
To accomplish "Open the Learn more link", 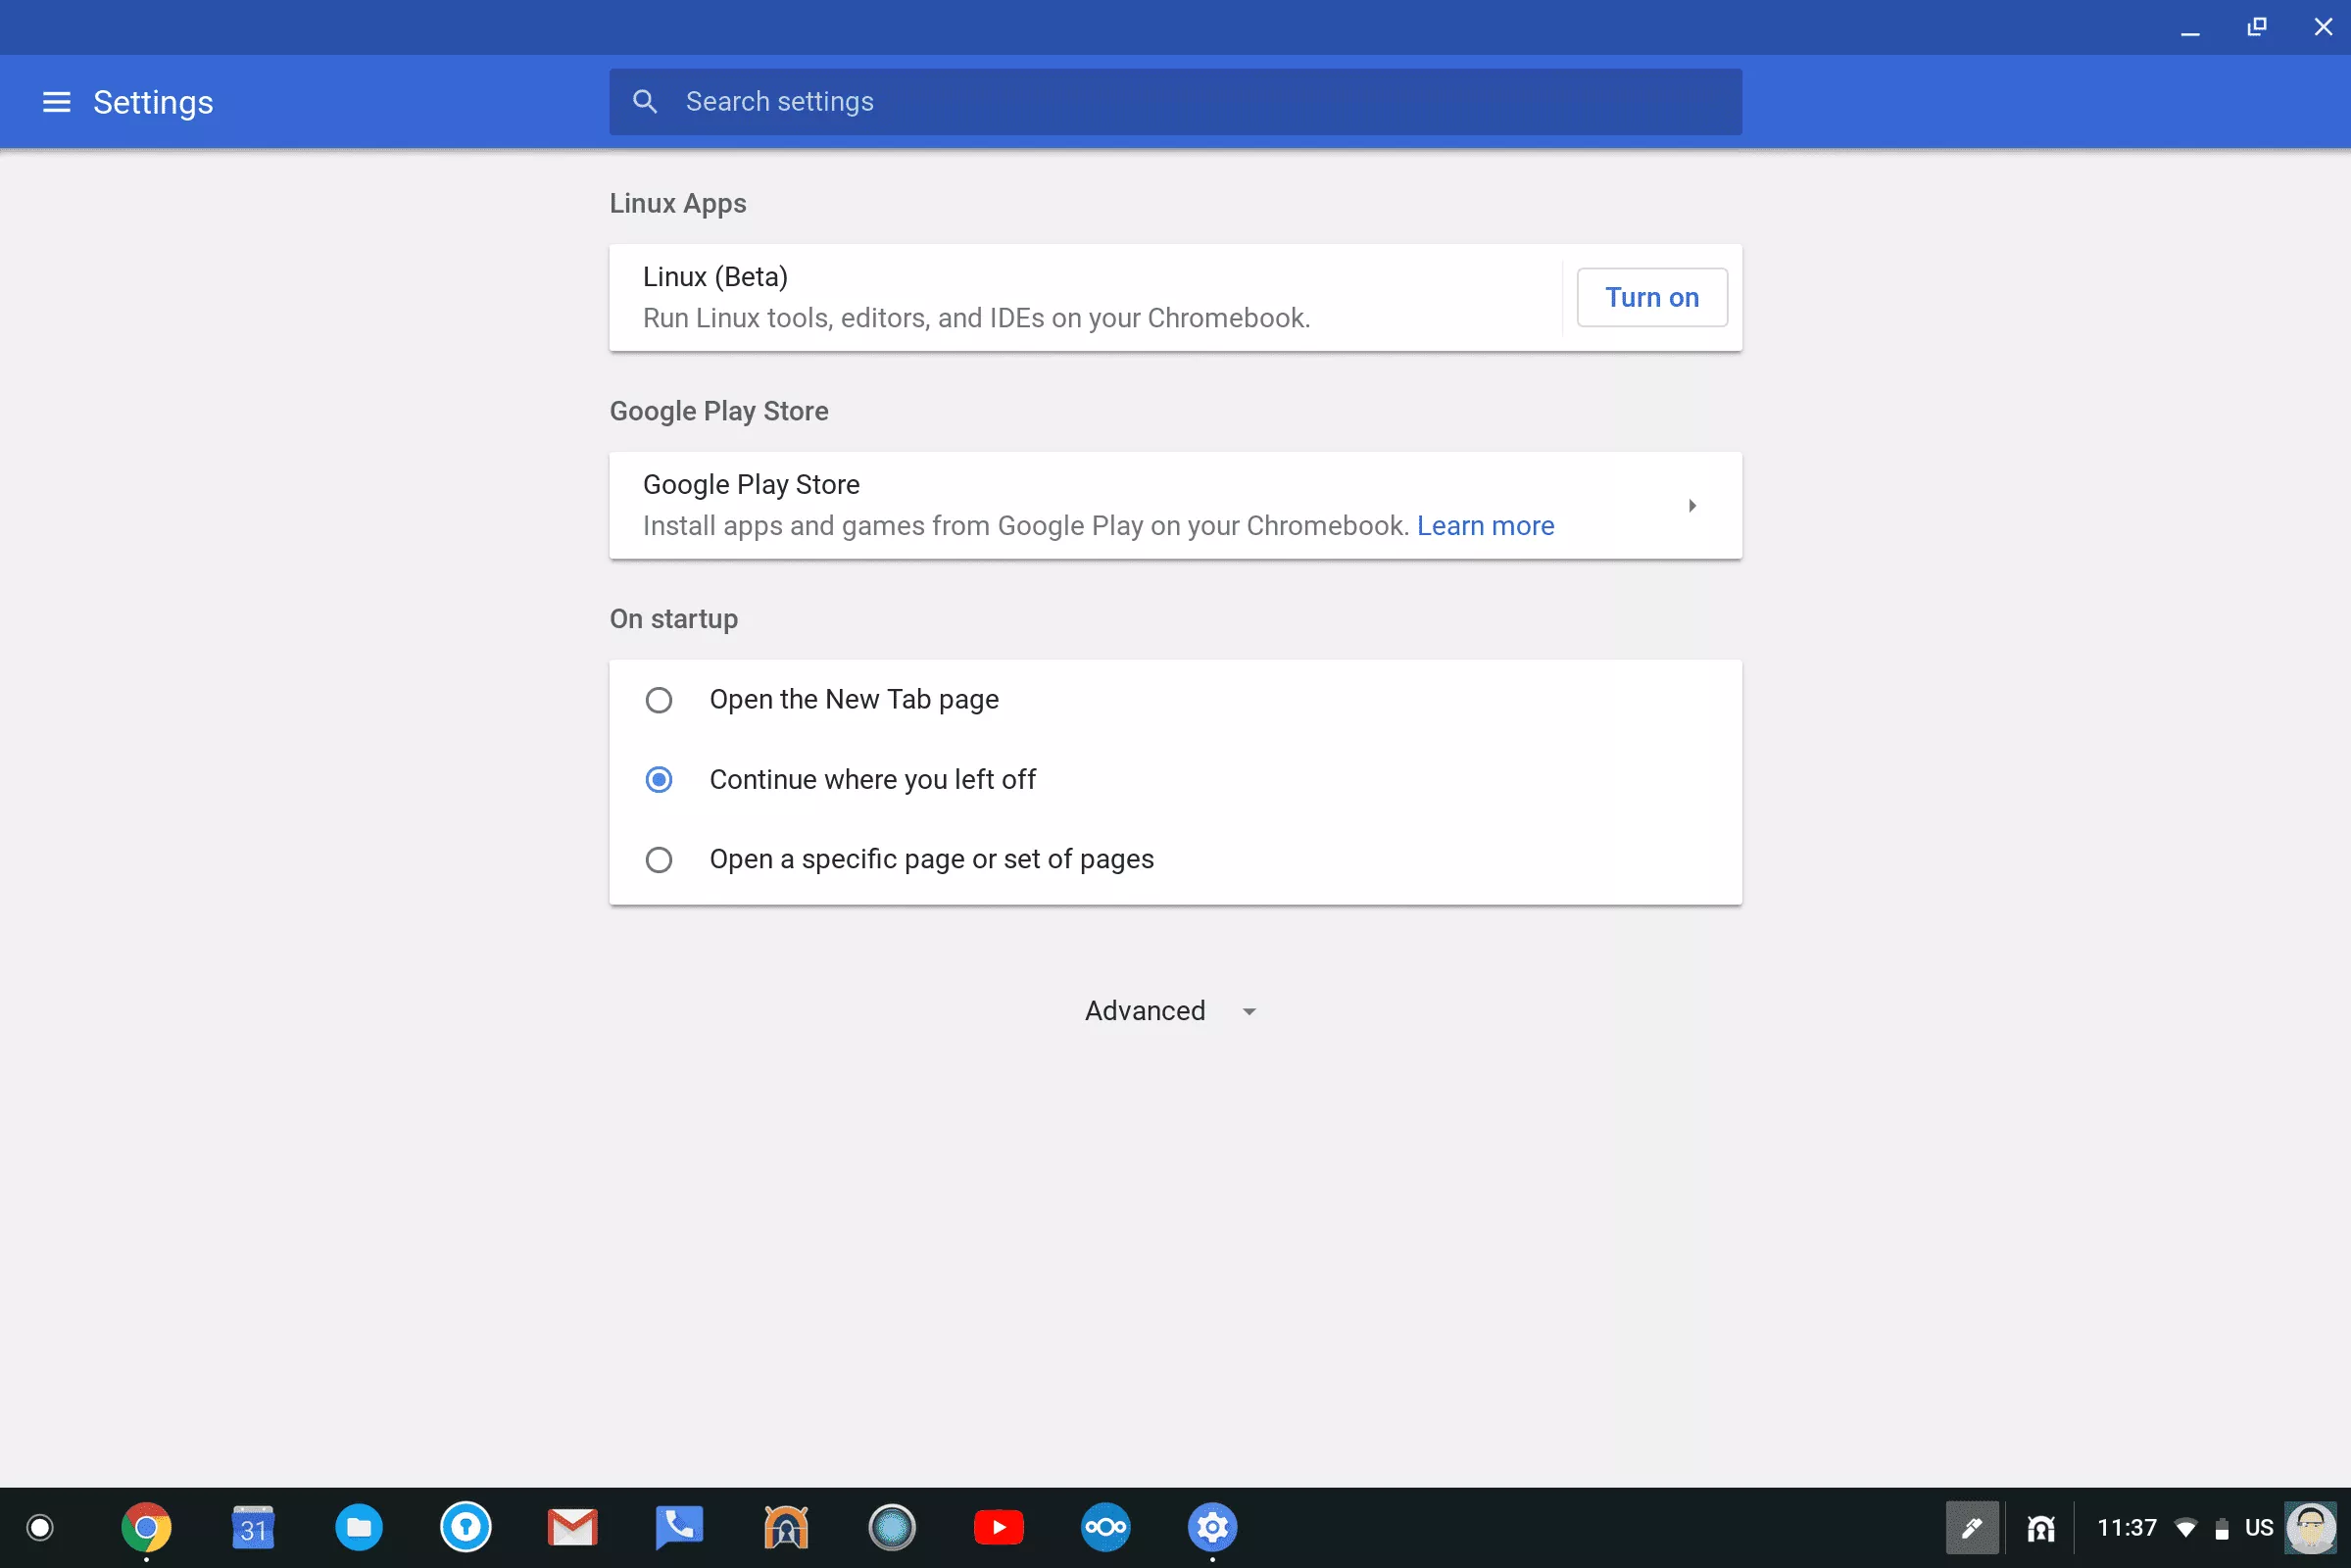I will tap(1485, 526).
